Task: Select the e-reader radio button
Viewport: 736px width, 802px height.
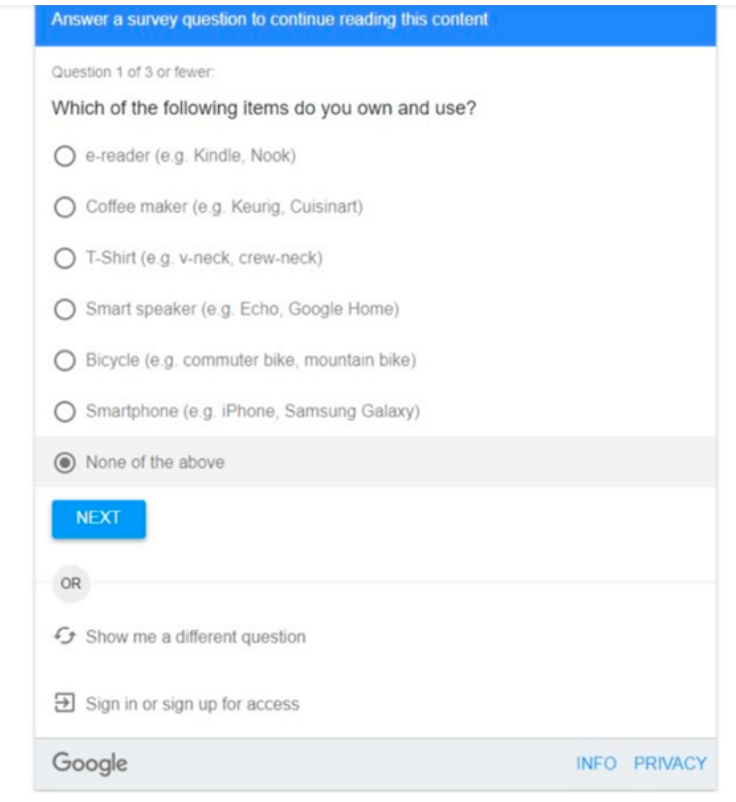Action: (65, 156)
